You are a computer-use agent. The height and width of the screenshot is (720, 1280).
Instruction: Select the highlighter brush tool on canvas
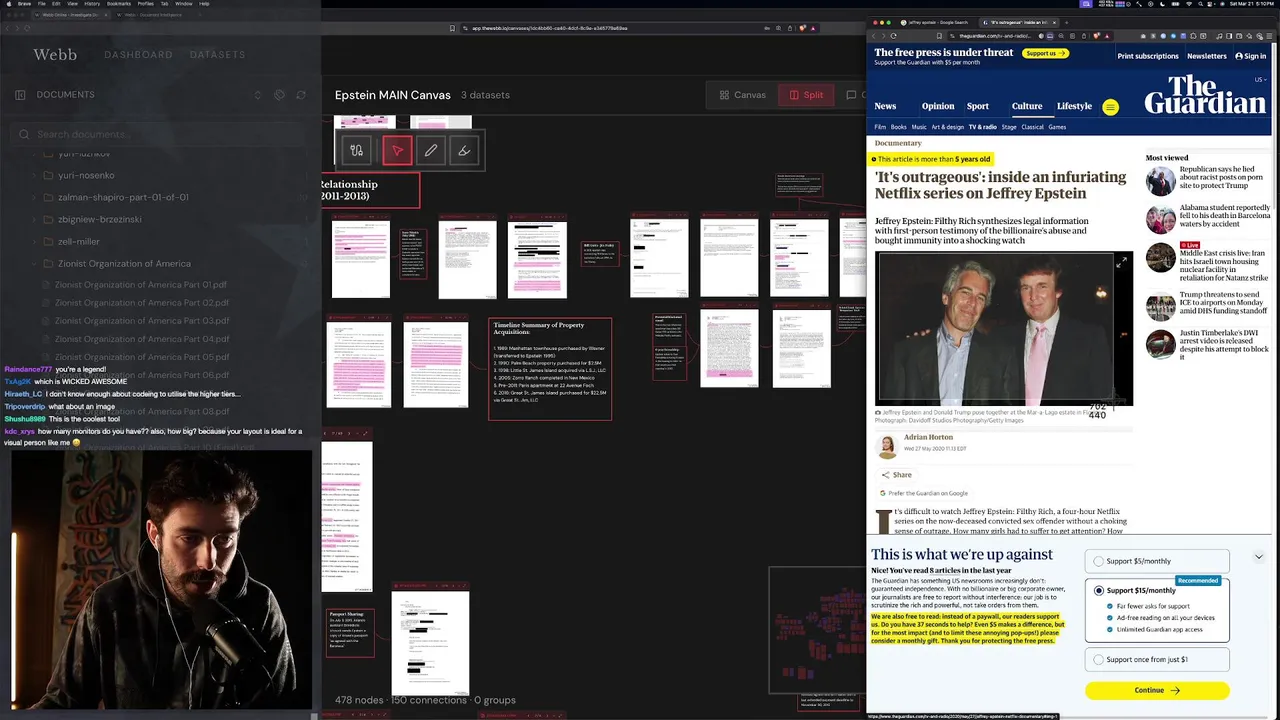(464, 151)
